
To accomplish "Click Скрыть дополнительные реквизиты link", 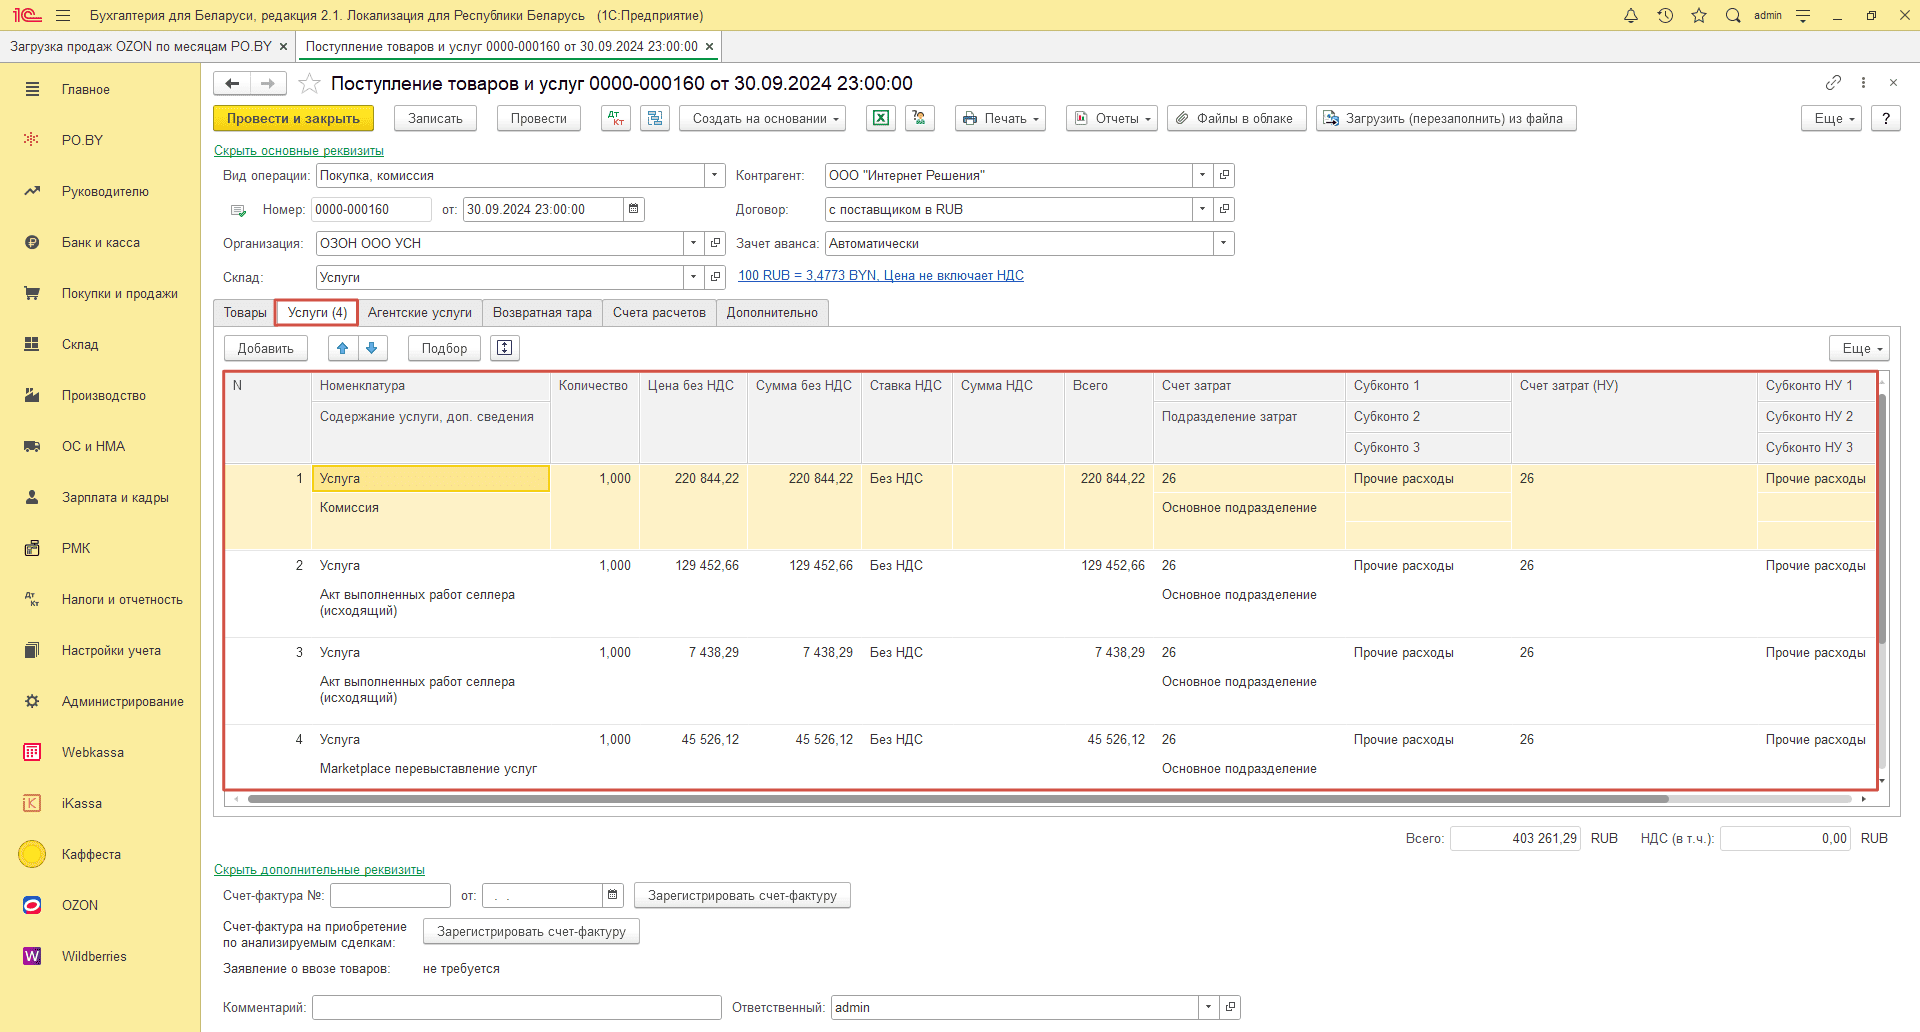I will pyautogui.click(x=319, y=870).
